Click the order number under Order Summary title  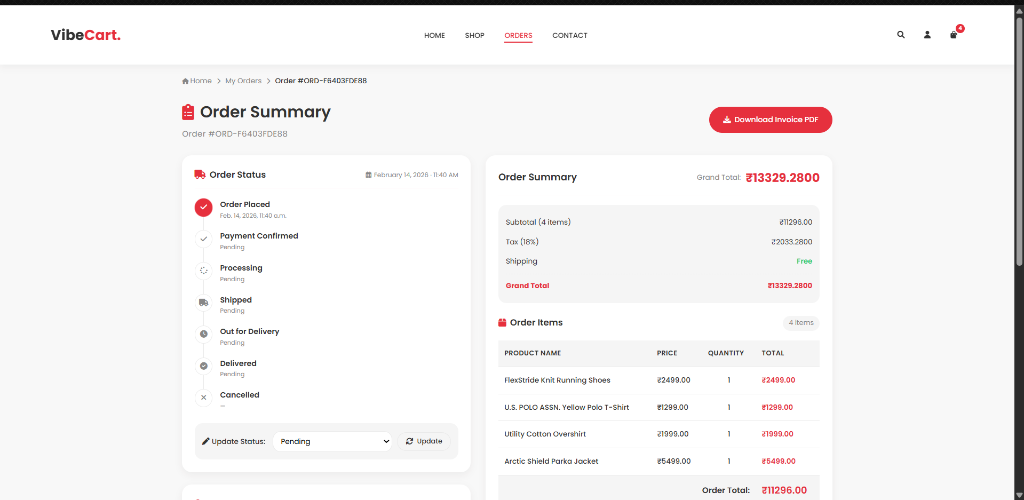tap(235, 134)
